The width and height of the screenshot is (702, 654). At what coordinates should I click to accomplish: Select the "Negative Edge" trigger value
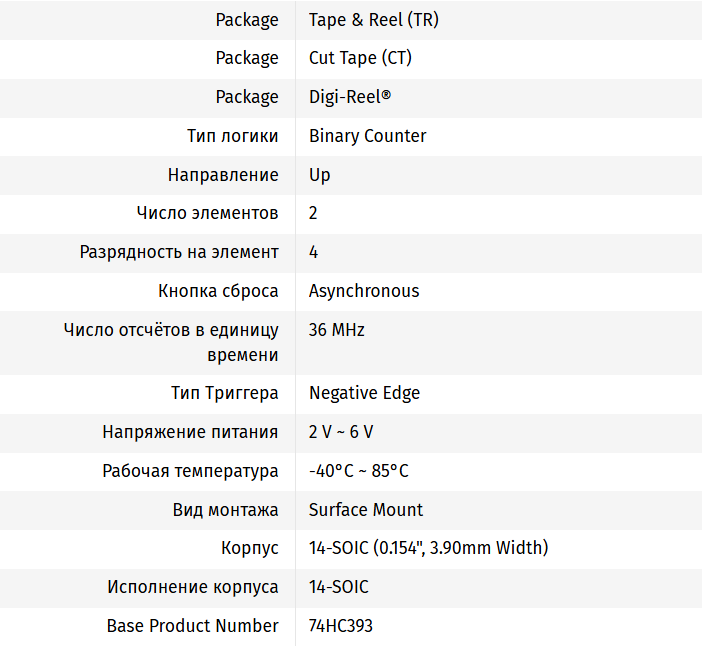(x=364, y=393)
